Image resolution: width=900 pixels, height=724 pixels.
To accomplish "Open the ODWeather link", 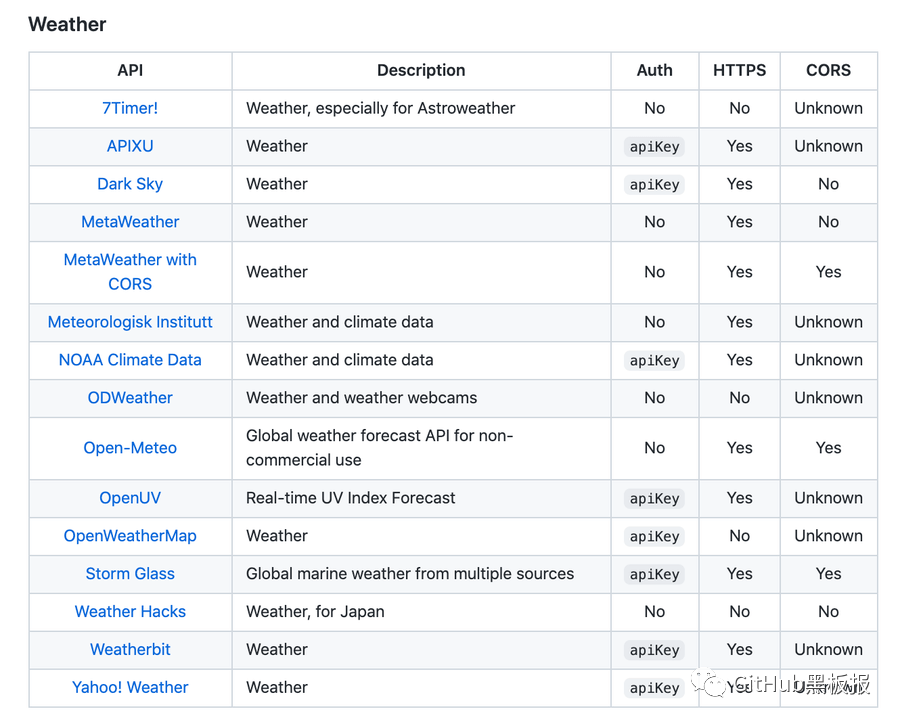I will pyautogui.click(x=130, y=398).
